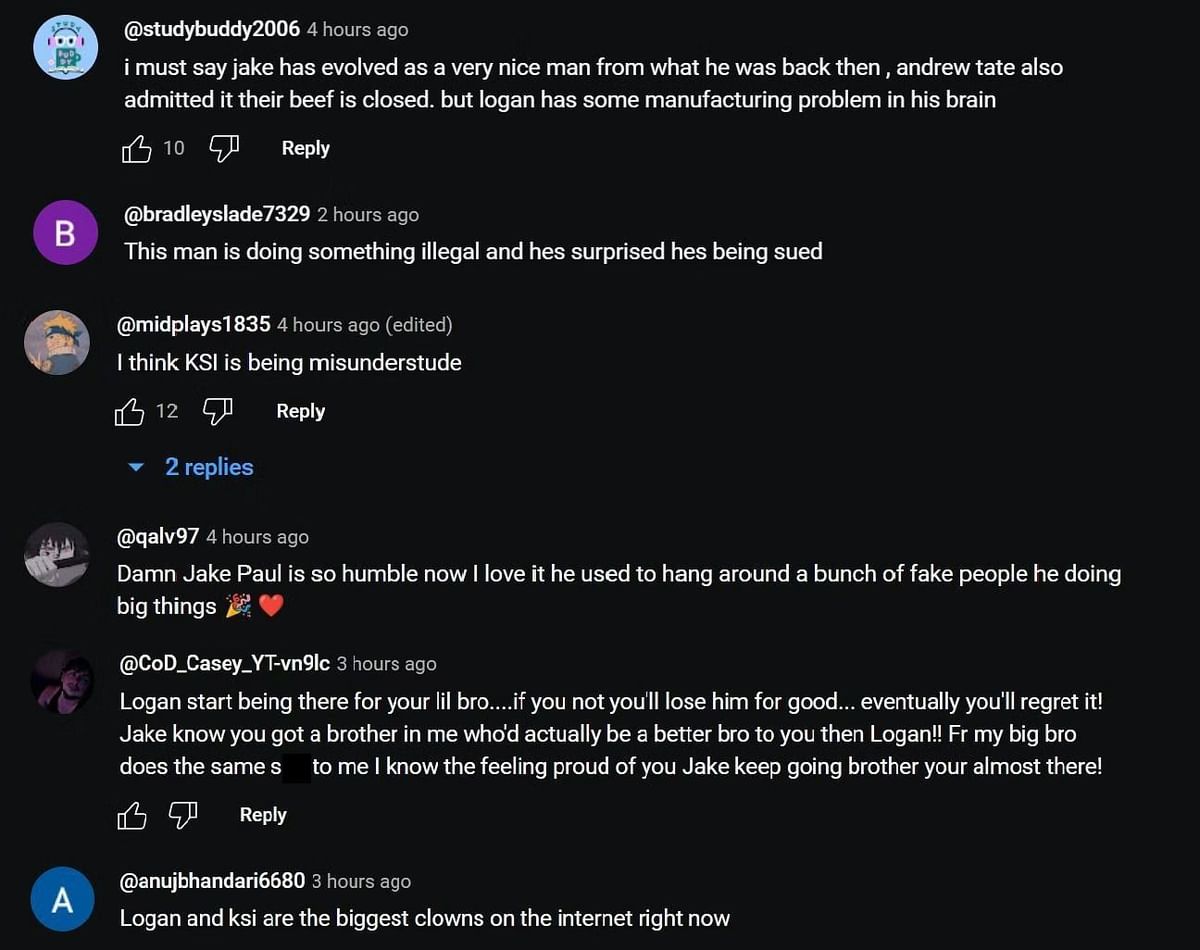Screen dimensions: 1200x950
Task: Like @studybuddy2006's comment
Action: [136, 147]
